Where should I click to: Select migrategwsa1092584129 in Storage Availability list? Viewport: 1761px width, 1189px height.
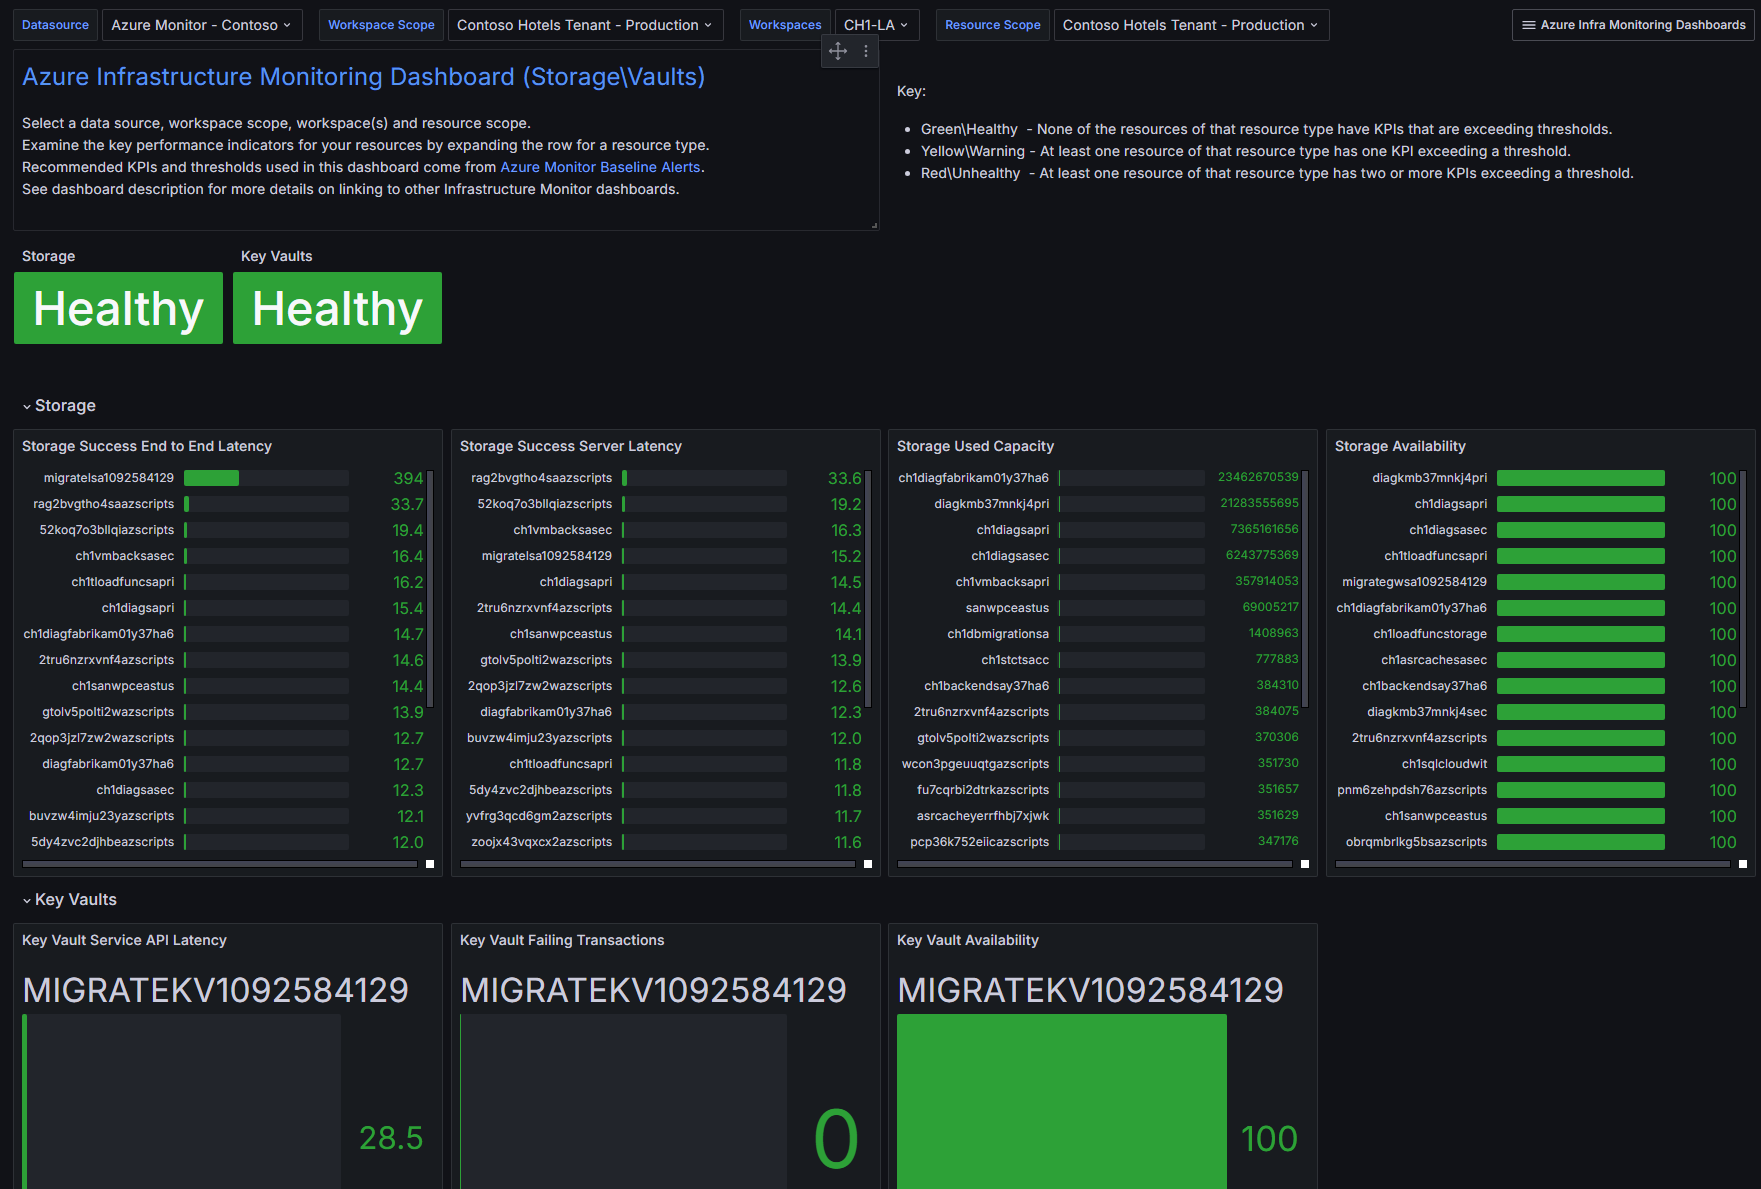(x=1414, y=582)
